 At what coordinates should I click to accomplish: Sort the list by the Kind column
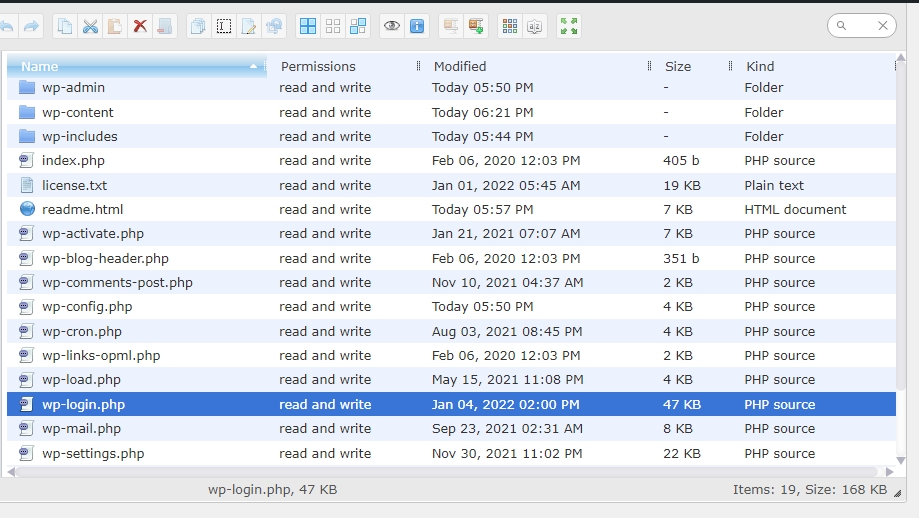tap(760, 67)
